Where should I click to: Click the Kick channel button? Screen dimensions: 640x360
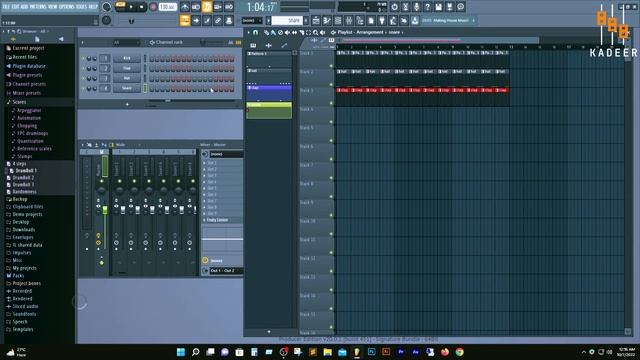click(127, 58)
